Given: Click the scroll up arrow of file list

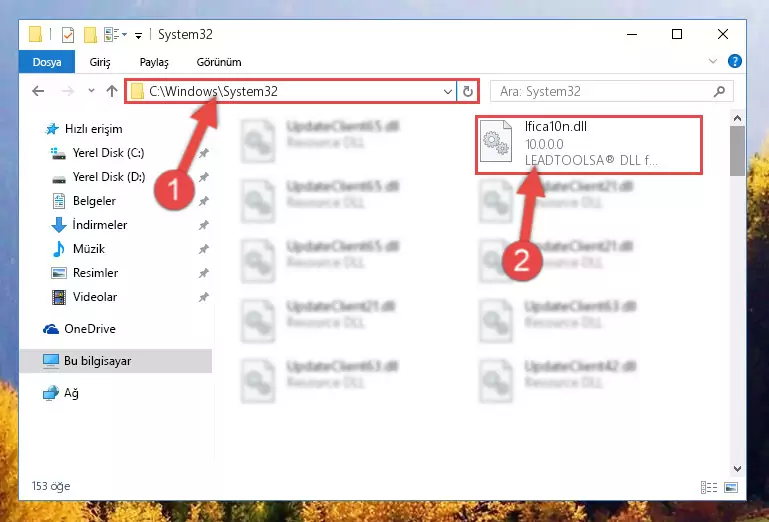Looking at the screenshot, I should (737, 118).
